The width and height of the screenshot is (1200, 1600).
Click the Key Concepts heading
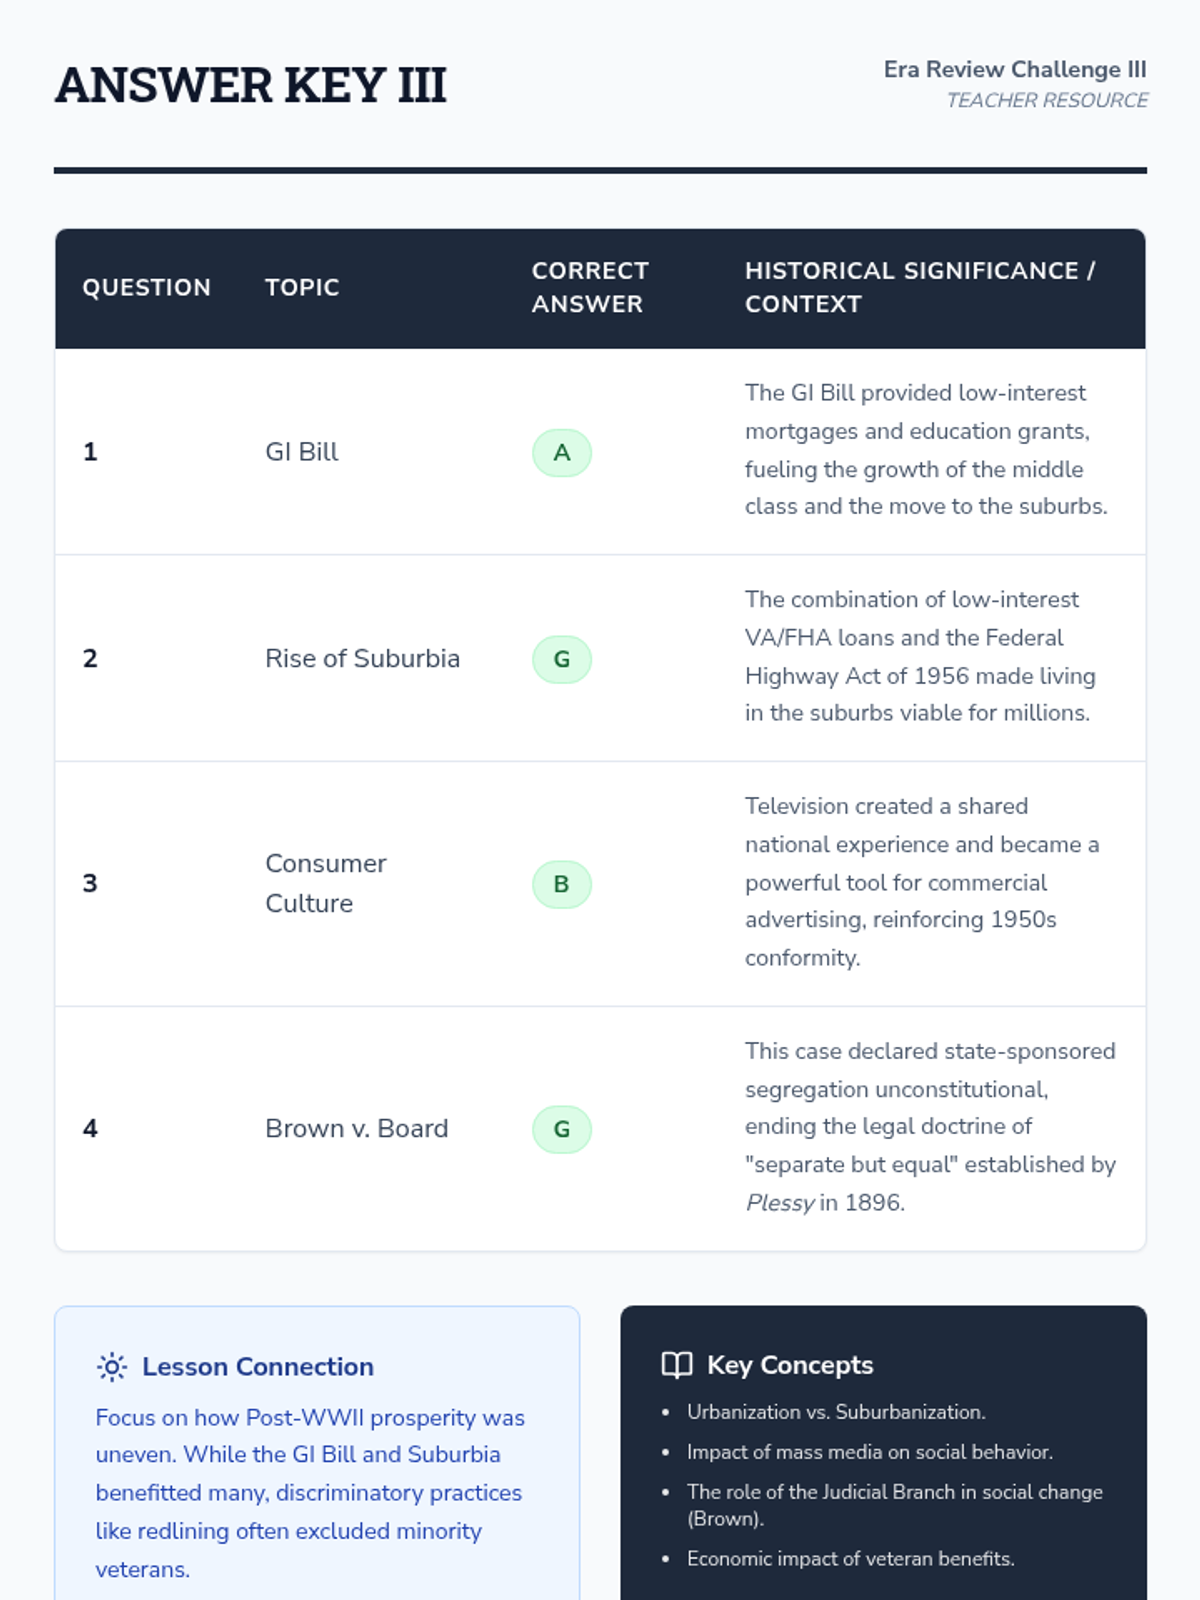pyautogui.click(x=790, y=1365)
